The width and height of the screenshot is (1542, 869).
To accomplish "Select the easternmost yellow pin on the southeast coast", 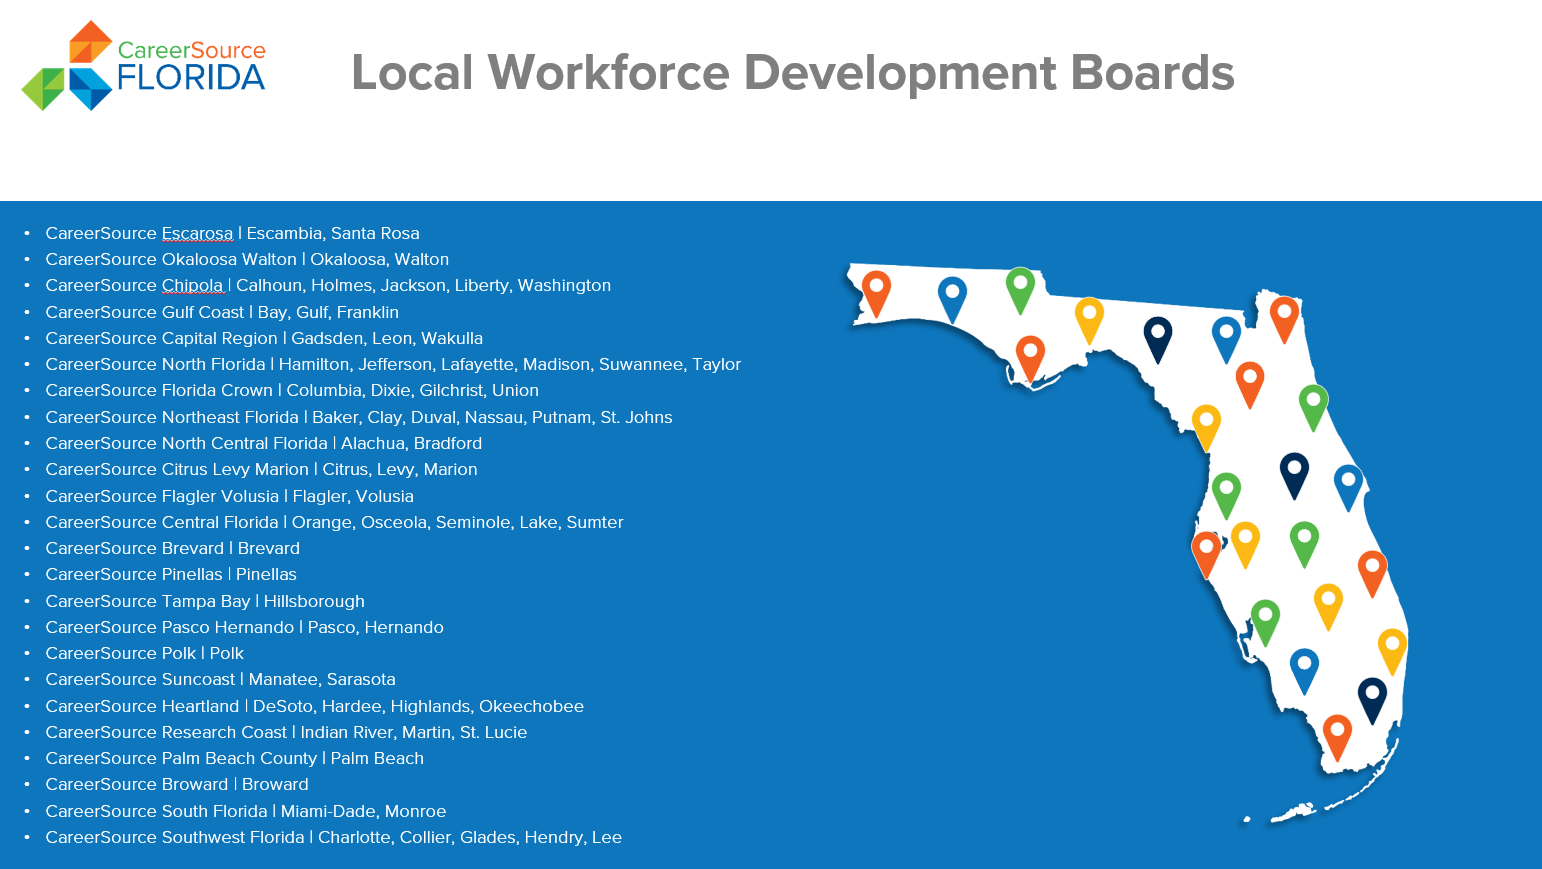I will [x=1392, y=648].
